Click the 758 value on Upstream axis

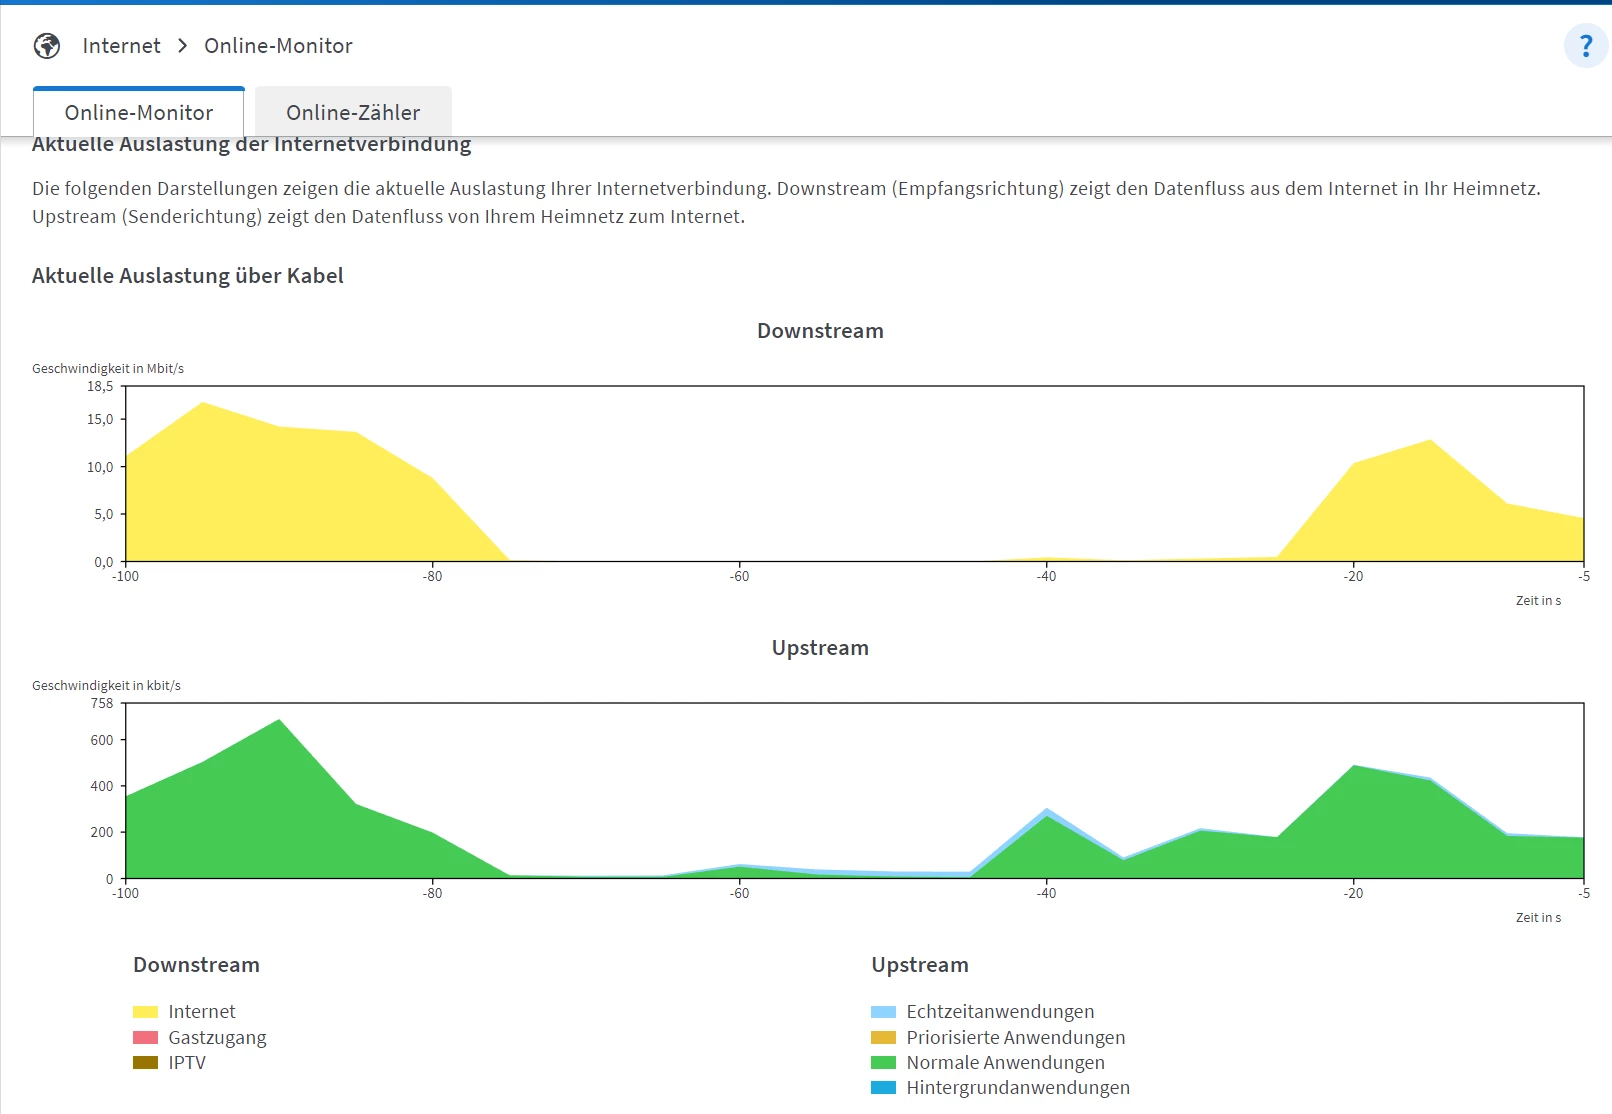click(102, 704)
